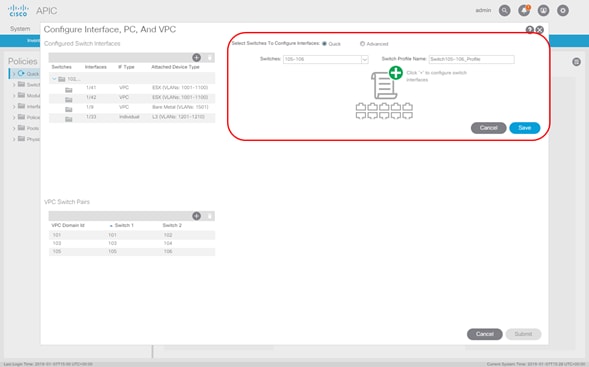
Task: Add a new VPC switch pair
Action: tap(196, 216)
